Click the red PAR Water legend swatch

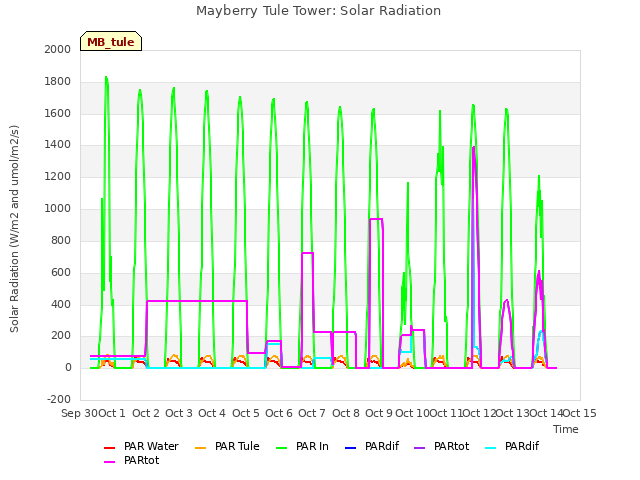(x=110, y=448)
